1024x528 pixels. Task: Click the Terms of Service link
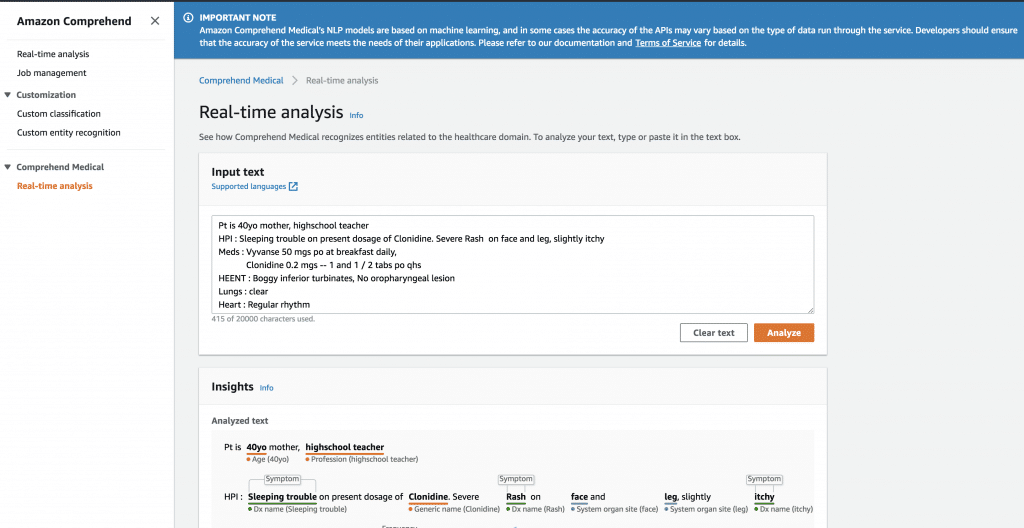pyautogui.click(x=668, y=43)
